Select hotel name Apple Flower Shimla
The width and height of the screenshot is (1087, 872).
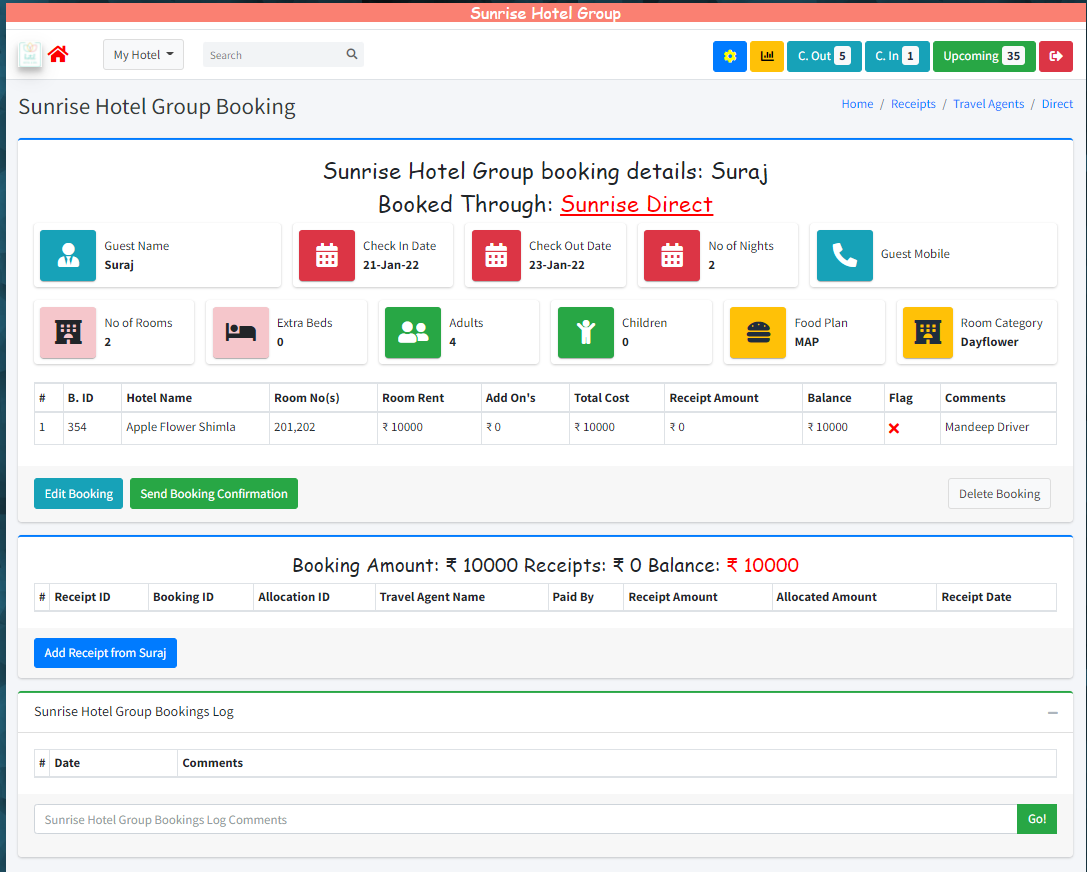[x=181, y=427]
